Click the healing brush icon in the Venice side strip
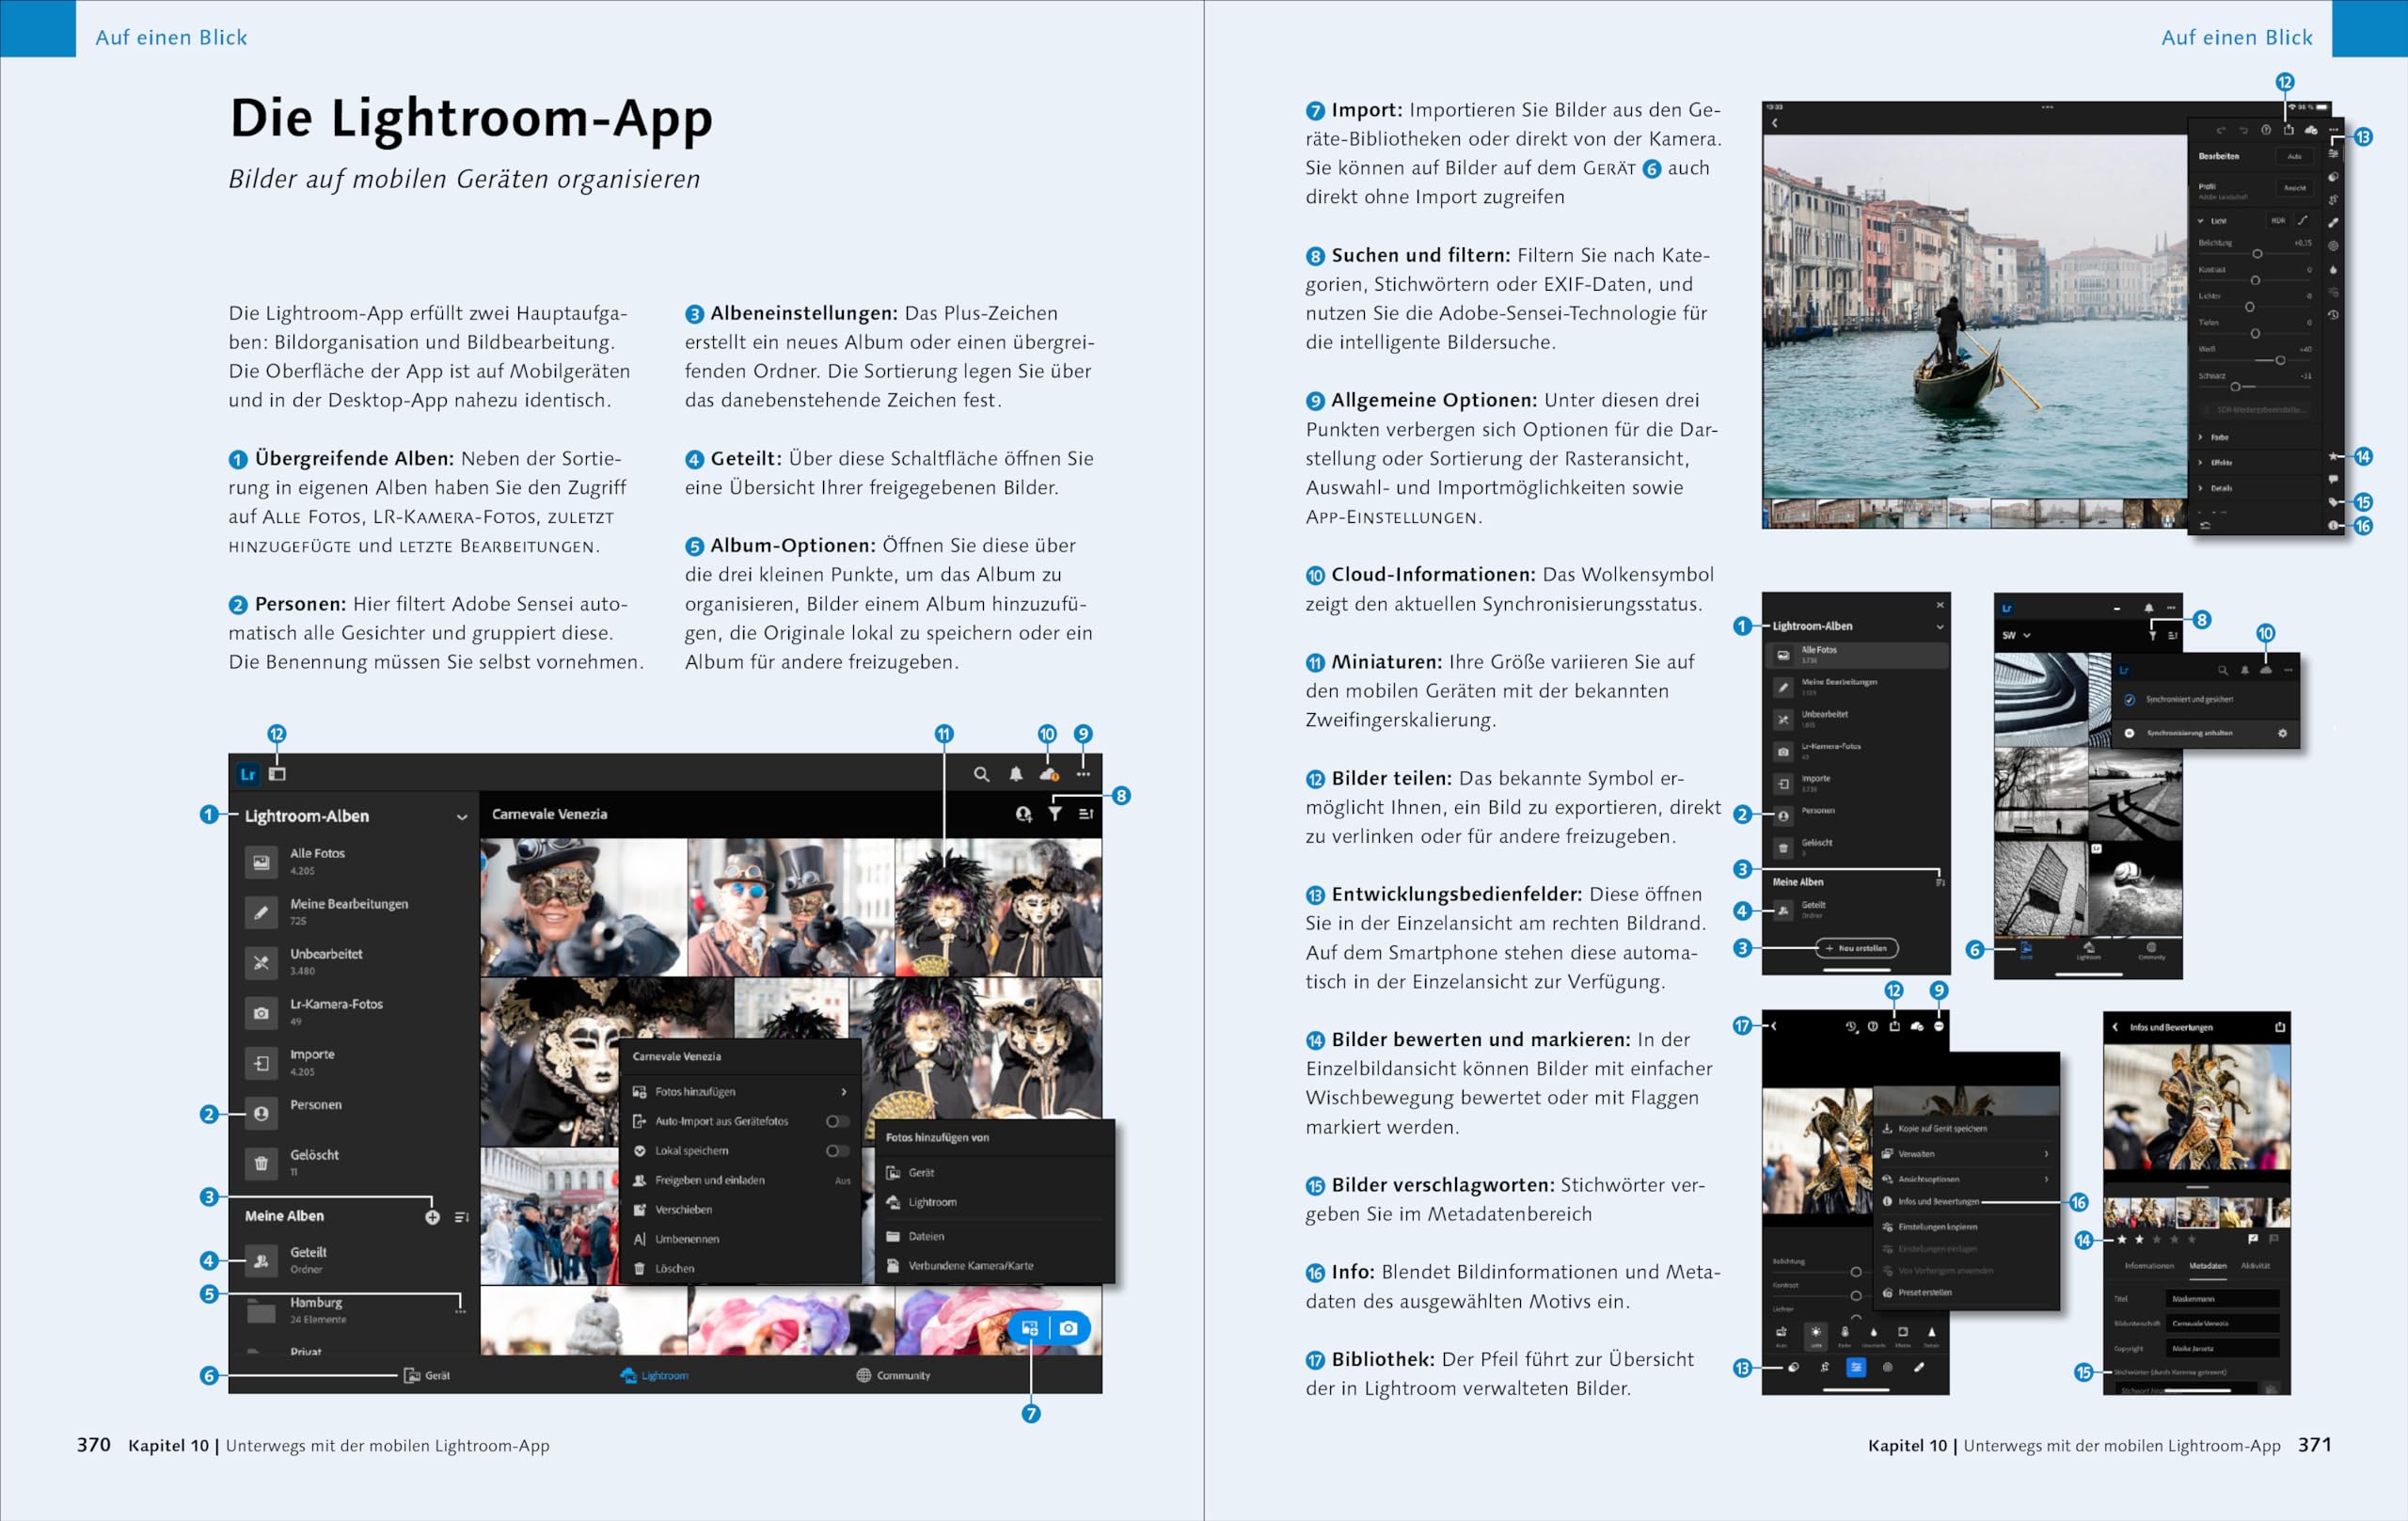Image resolution: width=2408 pixels, height=1521 pixels. click(2334, 223)
